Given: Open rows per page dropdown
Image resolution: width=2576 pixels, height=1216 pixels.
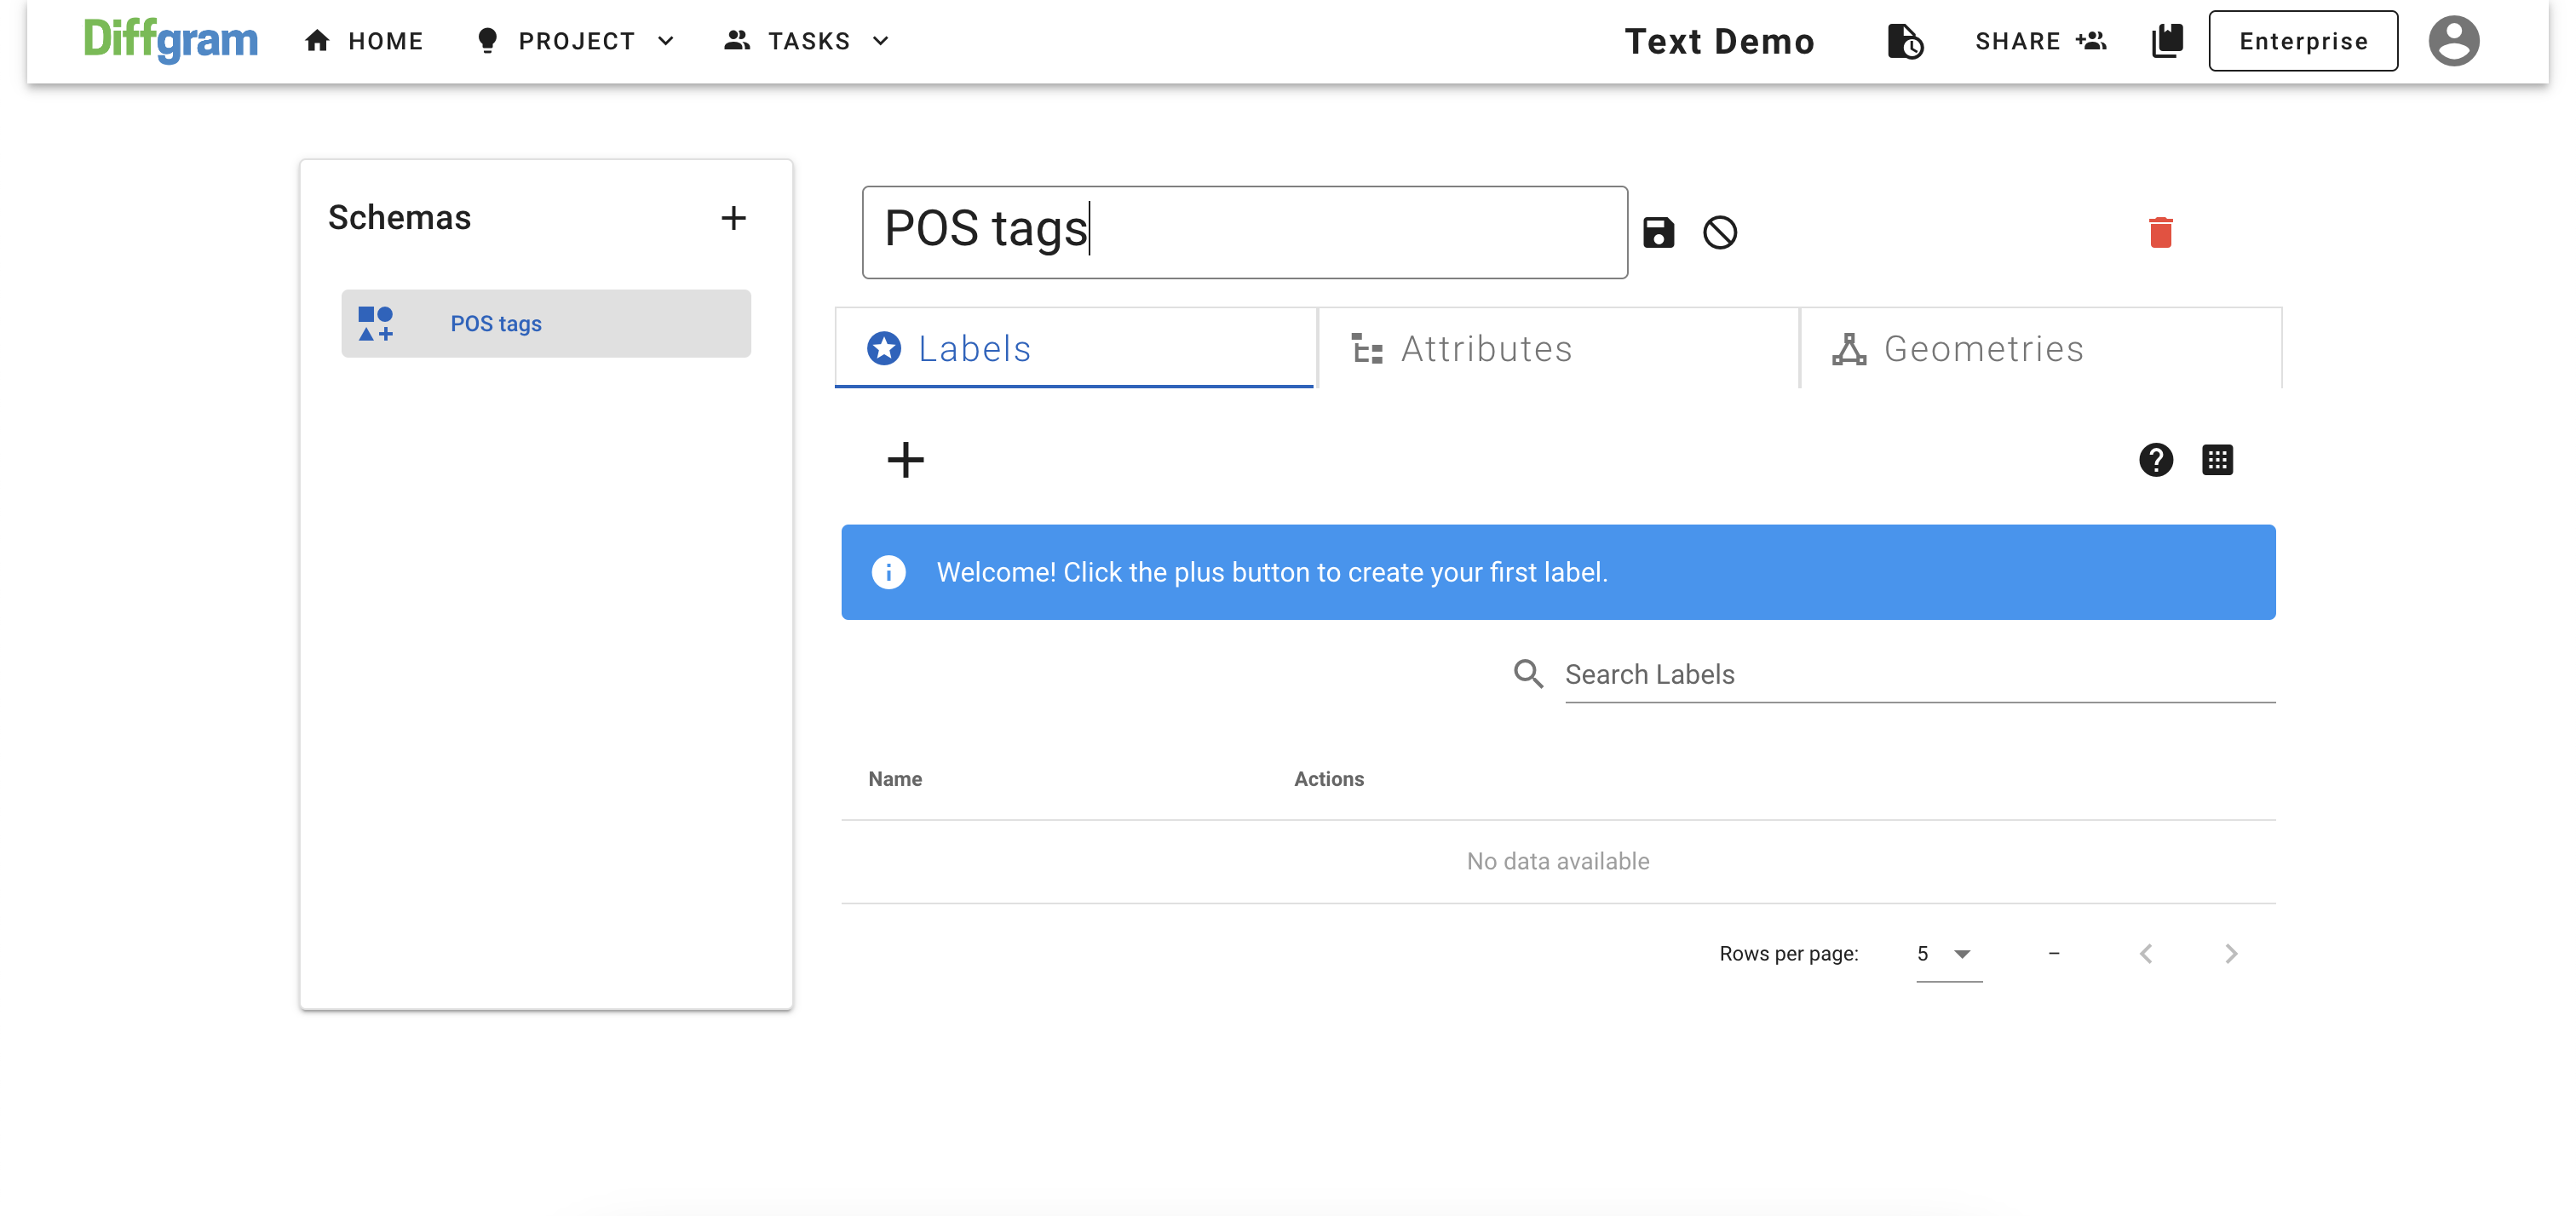Looking at the screenshot, I should 1947,953.
